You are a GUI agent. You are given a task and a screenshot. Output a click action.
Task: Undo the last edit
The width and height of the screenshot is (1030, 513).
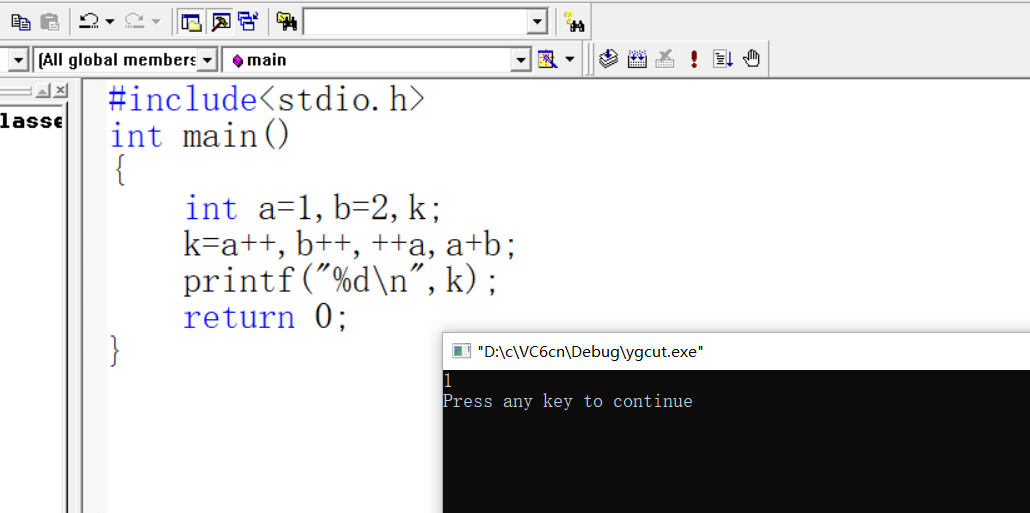[89, 22]
